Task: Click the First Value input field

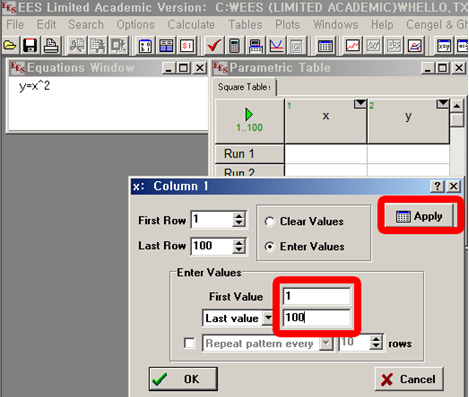Action: click(x=317, y=296)
